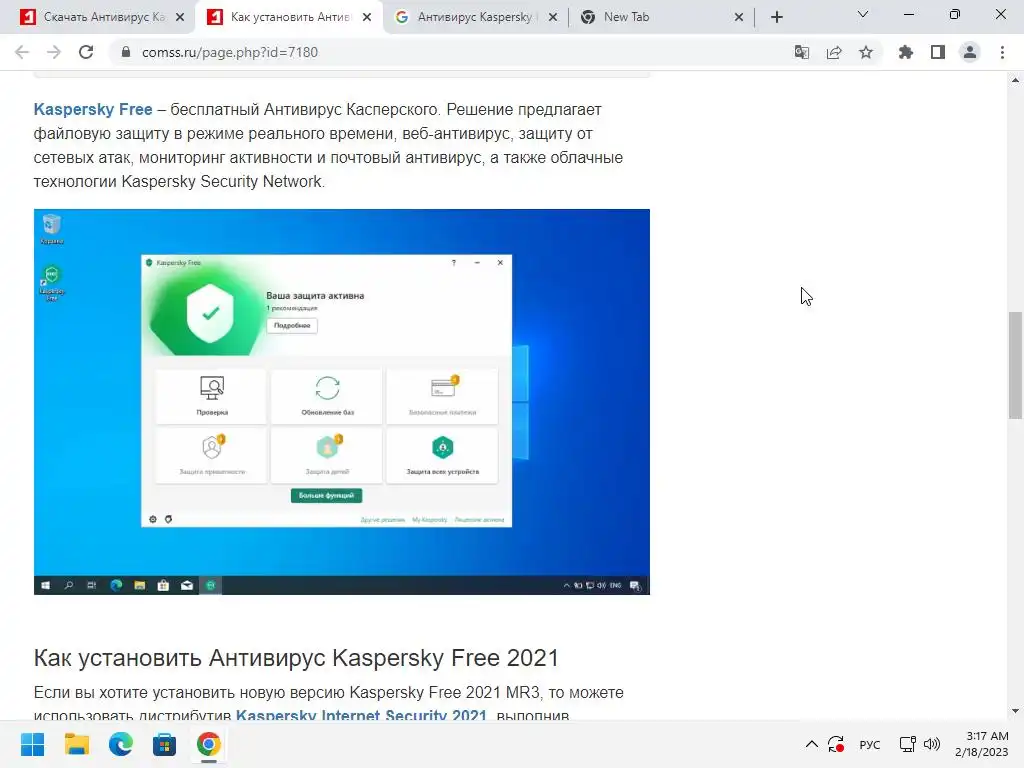Image resolution: width=1024 pixels, height=768 pixels.
Task: Toggle the browser side panel
Action: 938,52
